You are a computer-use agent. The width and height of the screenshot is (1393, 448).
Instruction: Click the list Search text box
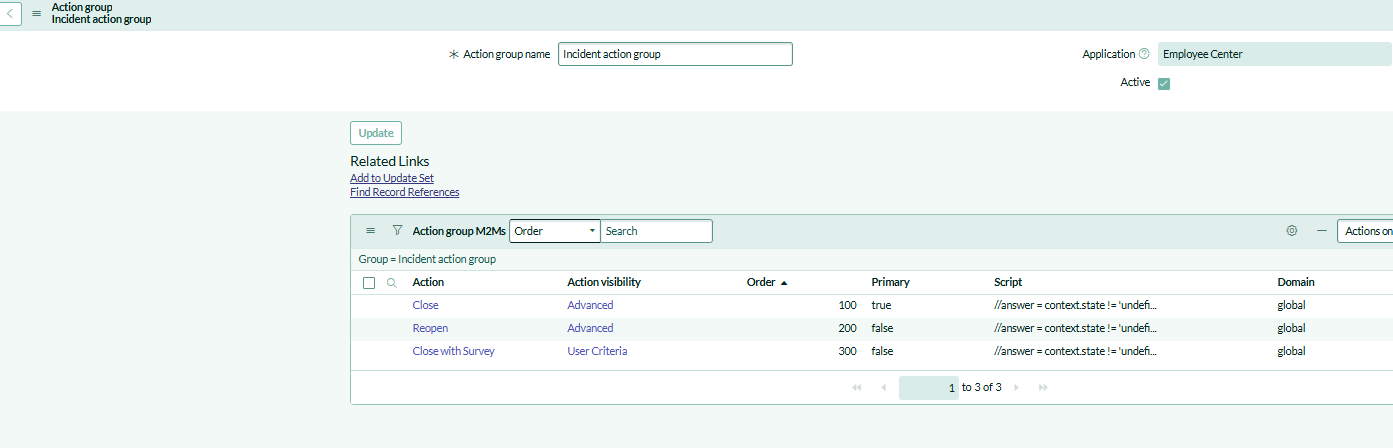tap(656, 231)
